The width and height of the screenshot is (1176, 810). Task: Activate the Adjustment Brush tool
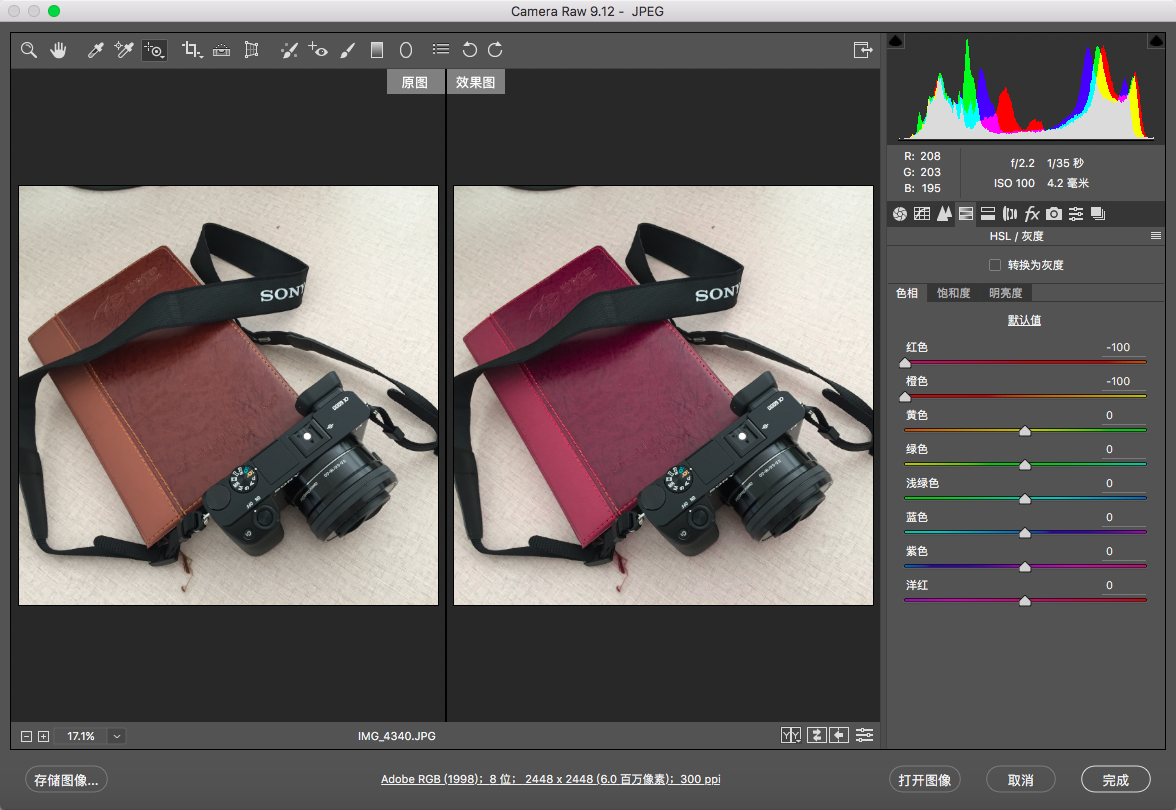[347, 50]
